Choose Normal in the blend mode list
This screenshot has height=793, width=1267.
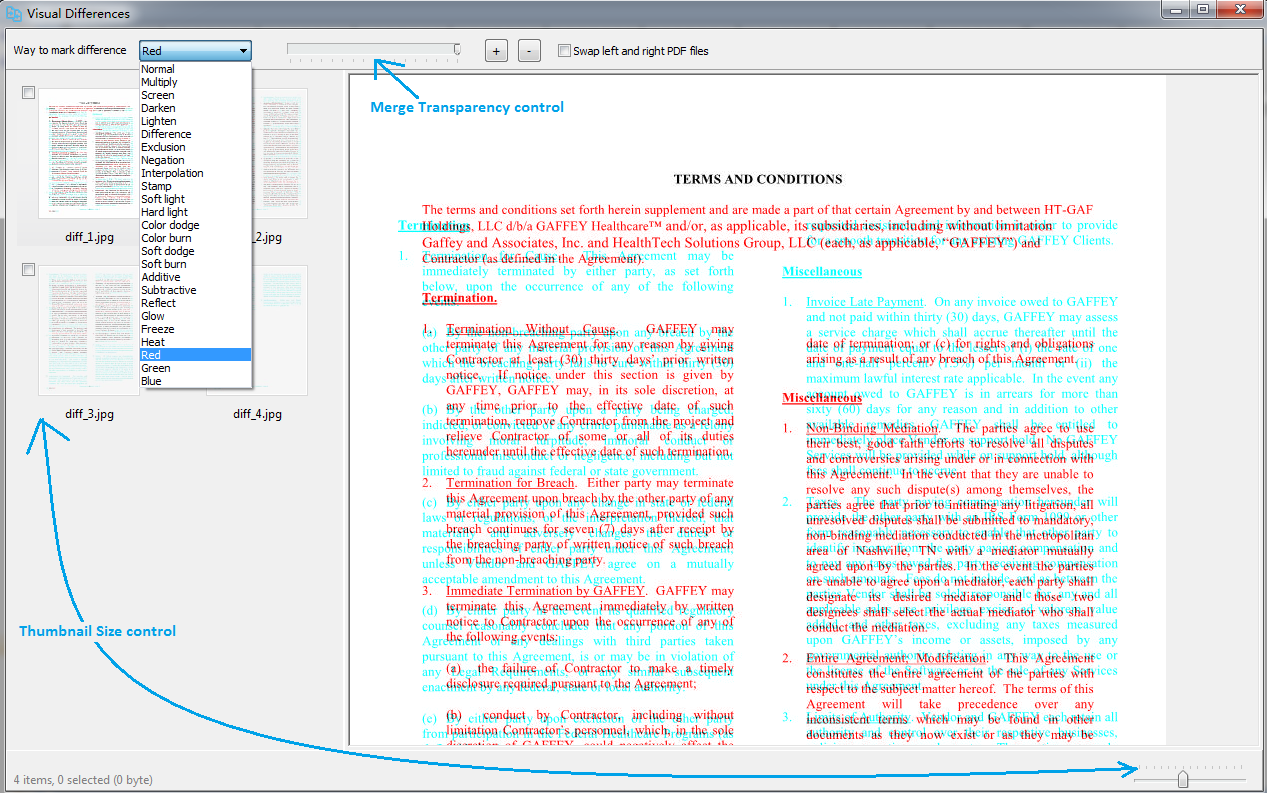tap(196, 69)
